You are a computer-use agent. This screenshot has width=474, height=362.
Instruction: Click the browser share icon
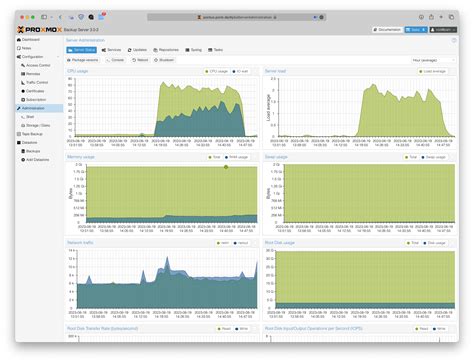pos(431,17)
